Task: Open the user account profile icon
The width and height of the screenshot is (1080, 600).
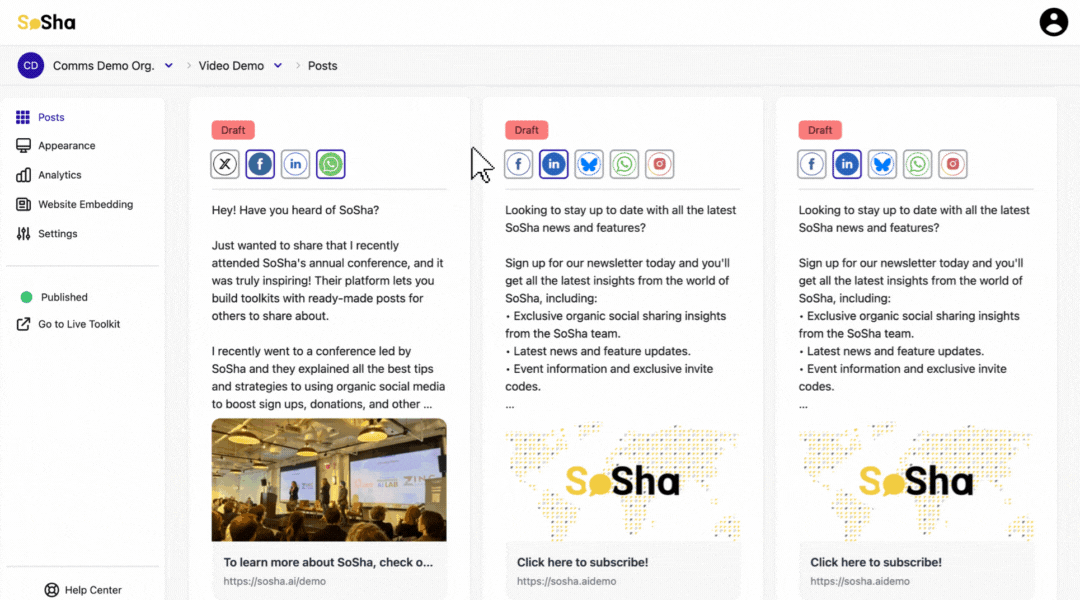Action: [x=1053, y=22]
